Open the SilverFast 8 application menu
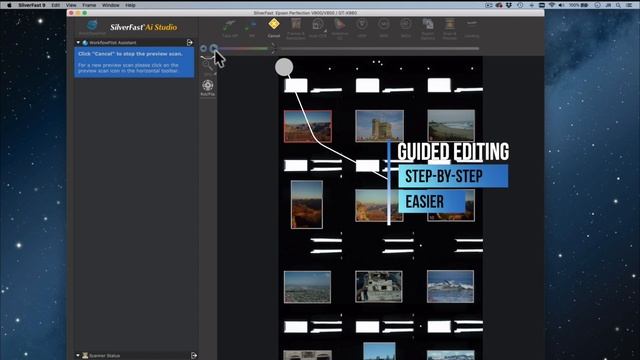The height and width of the screenshot is (360, 640). coord(32,5)
